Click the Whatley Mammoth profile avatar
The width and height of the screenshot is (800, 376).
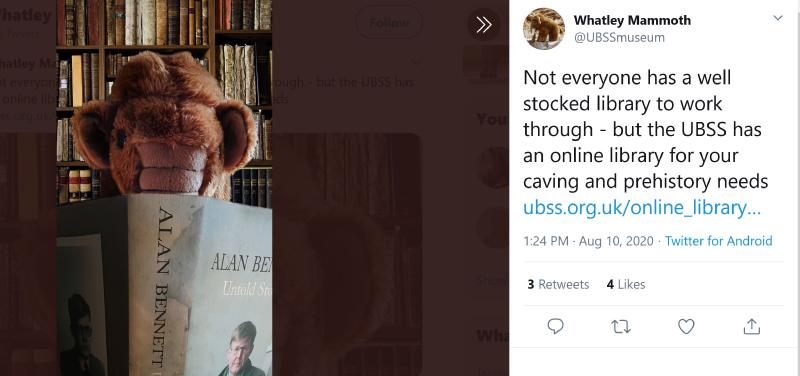point(543,29)
